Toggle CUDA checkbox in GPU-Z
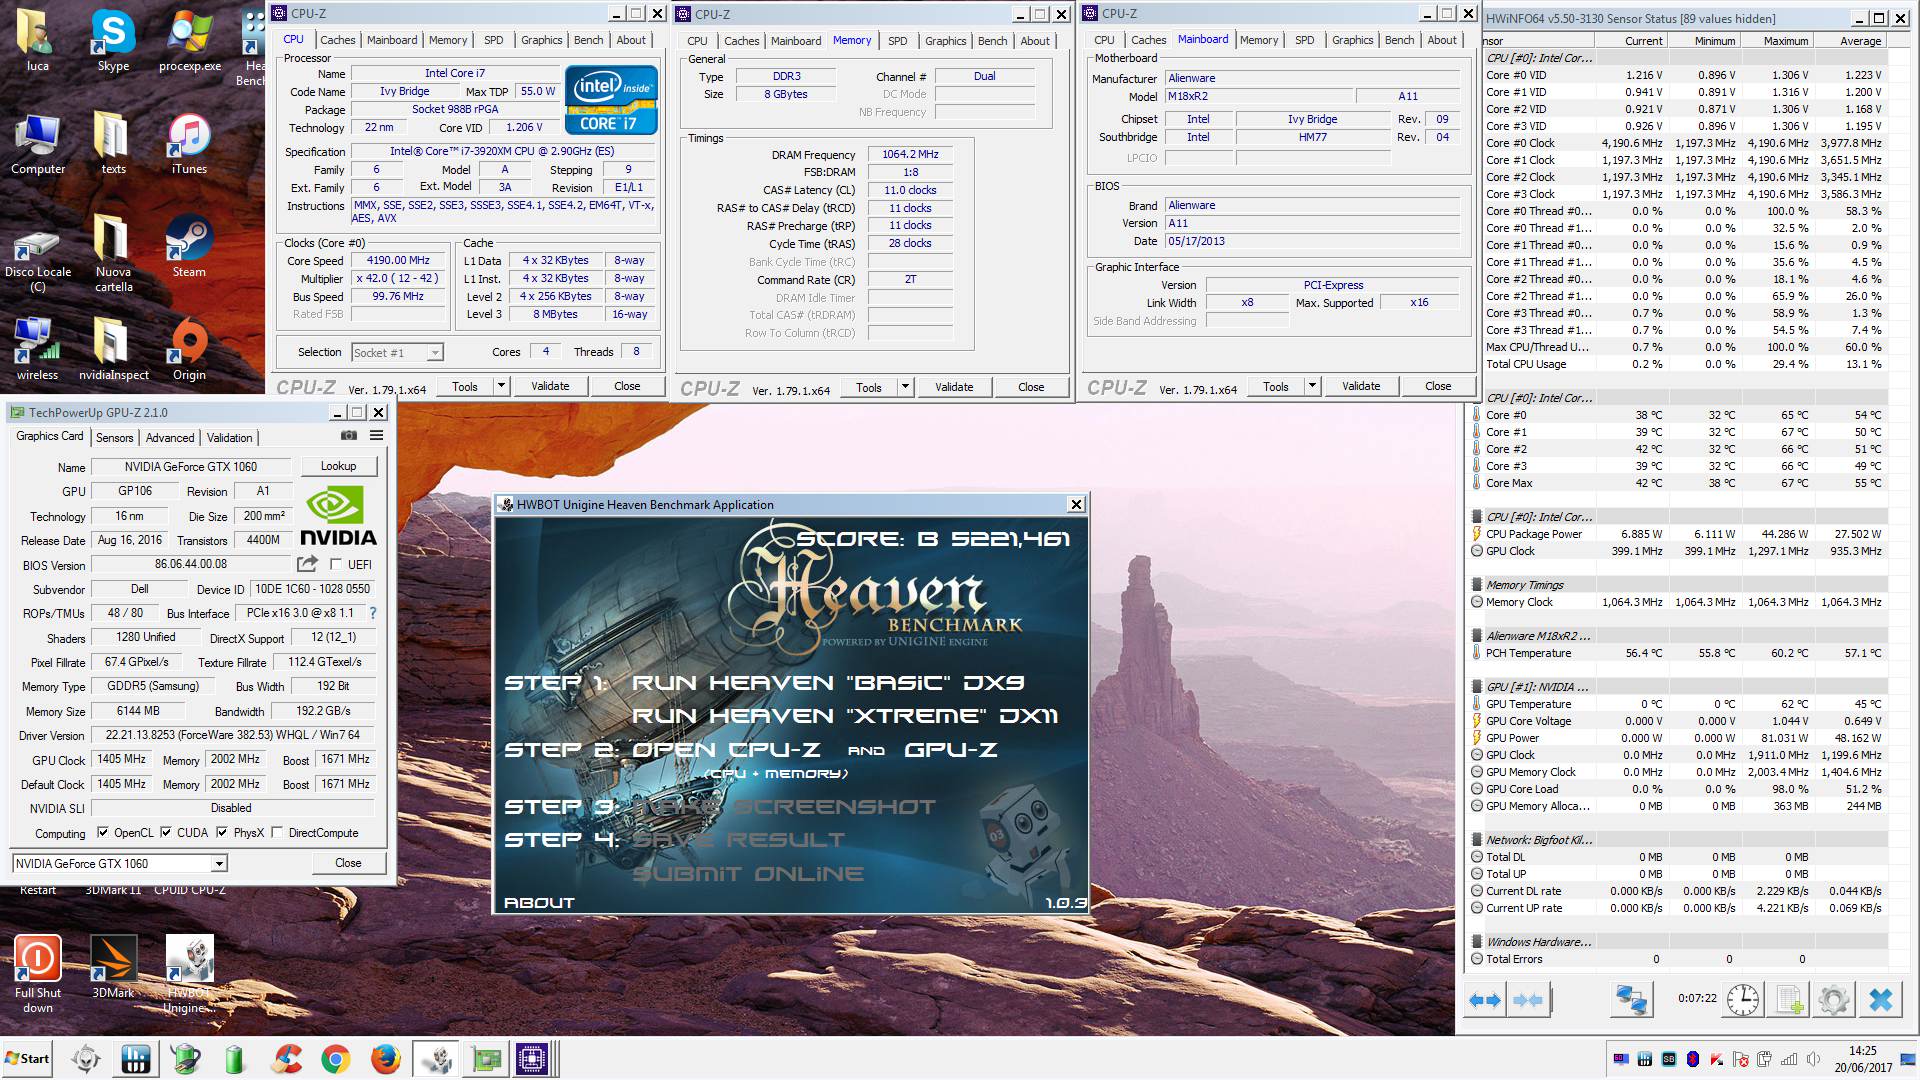This screenshot has height=1080, width=1920. (x=165, y=832)
